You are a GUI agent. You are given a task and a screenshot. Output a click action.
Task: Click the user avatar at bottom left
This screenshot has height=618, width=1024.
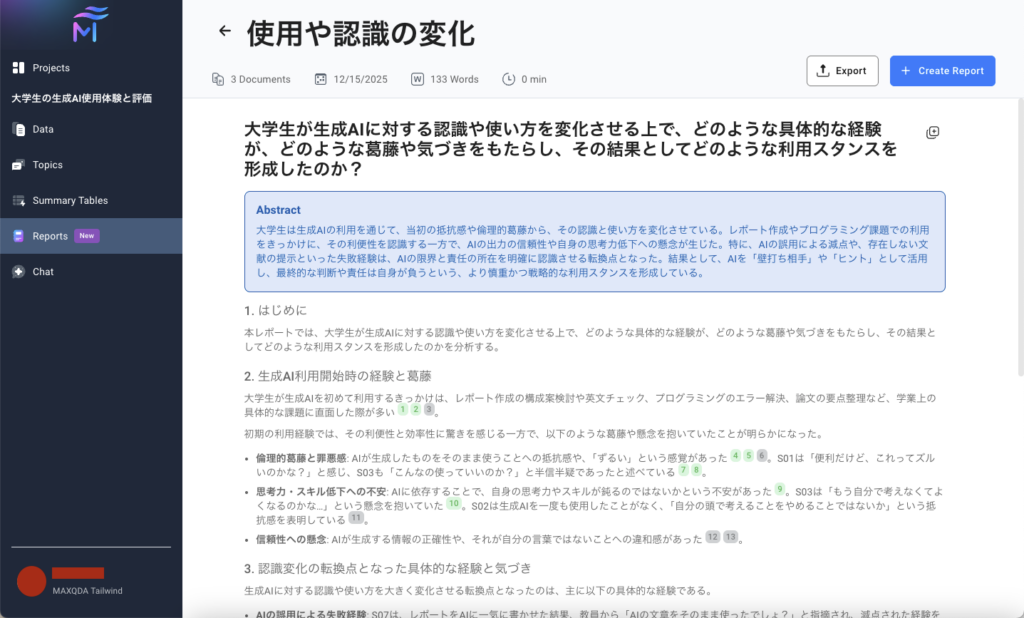[32, 581]
